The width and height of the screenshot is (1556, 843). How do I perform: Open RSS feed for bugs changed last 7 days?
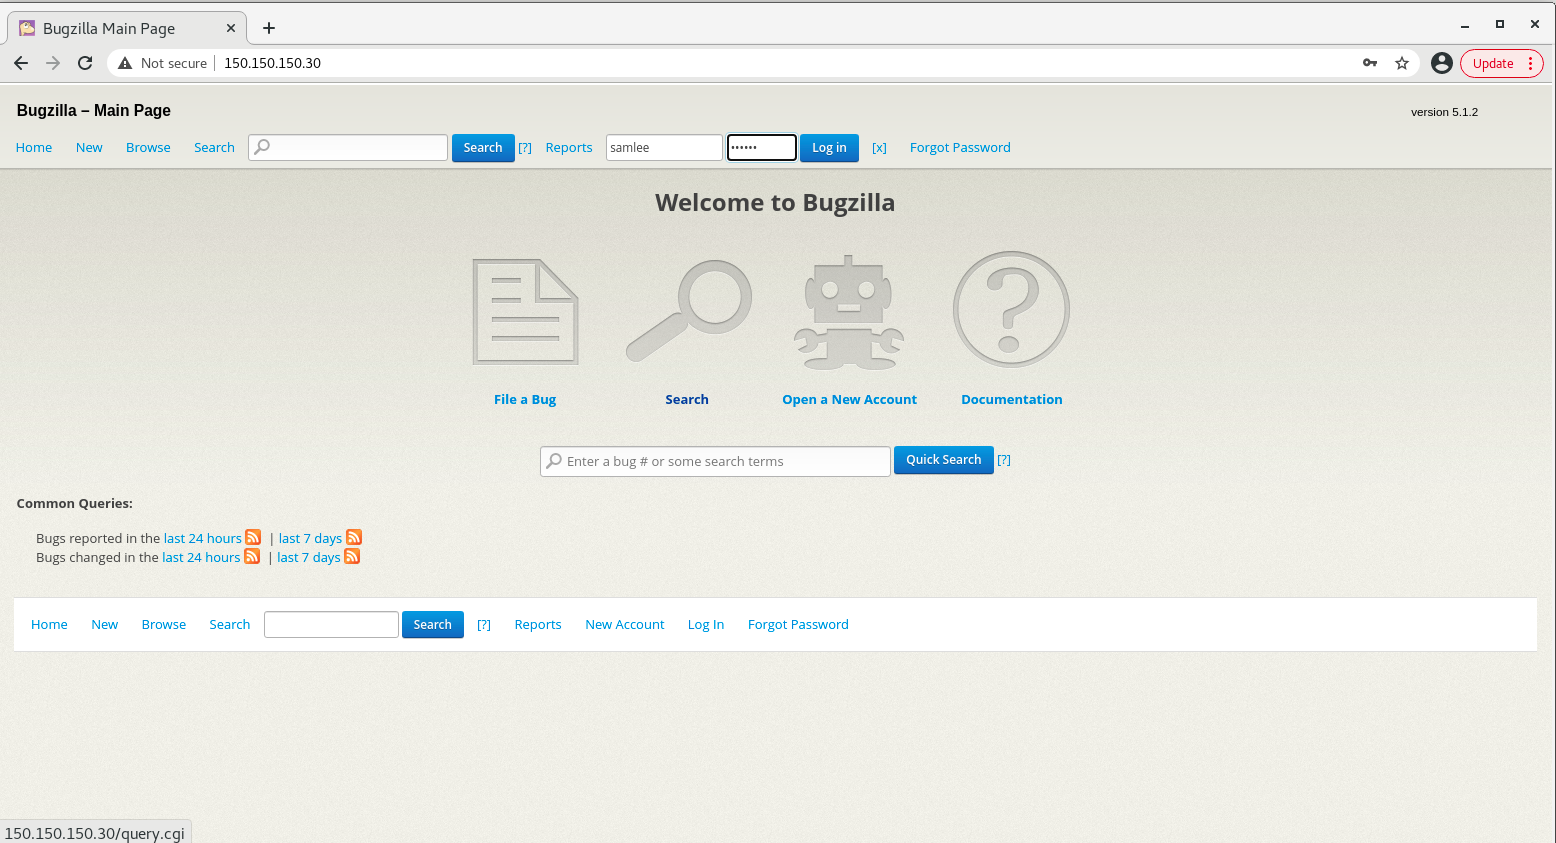point(352,557)
